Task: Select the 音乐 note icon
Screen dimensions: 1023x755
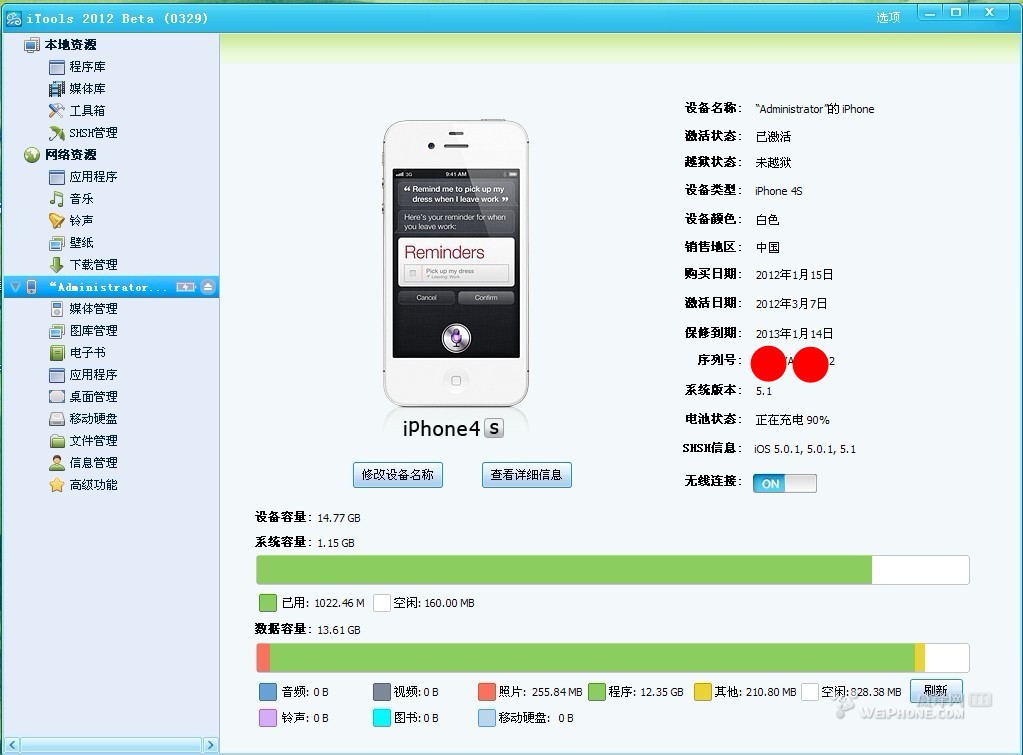Action: pos(57,199)
